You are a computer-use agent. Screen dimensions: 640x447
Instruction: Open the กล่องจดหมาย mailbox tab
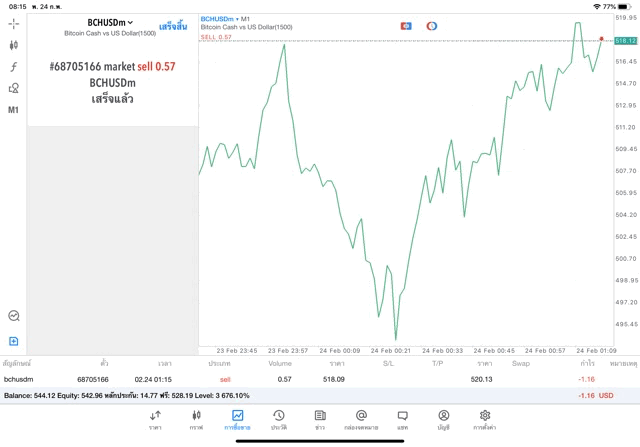(361, 420)
